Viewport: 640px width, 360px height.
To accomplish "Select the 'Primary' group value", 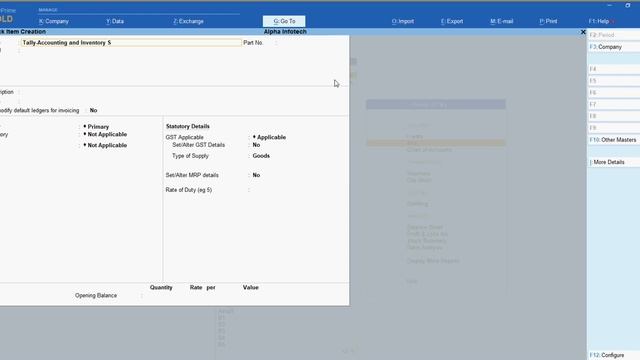I will click(96, 127).
